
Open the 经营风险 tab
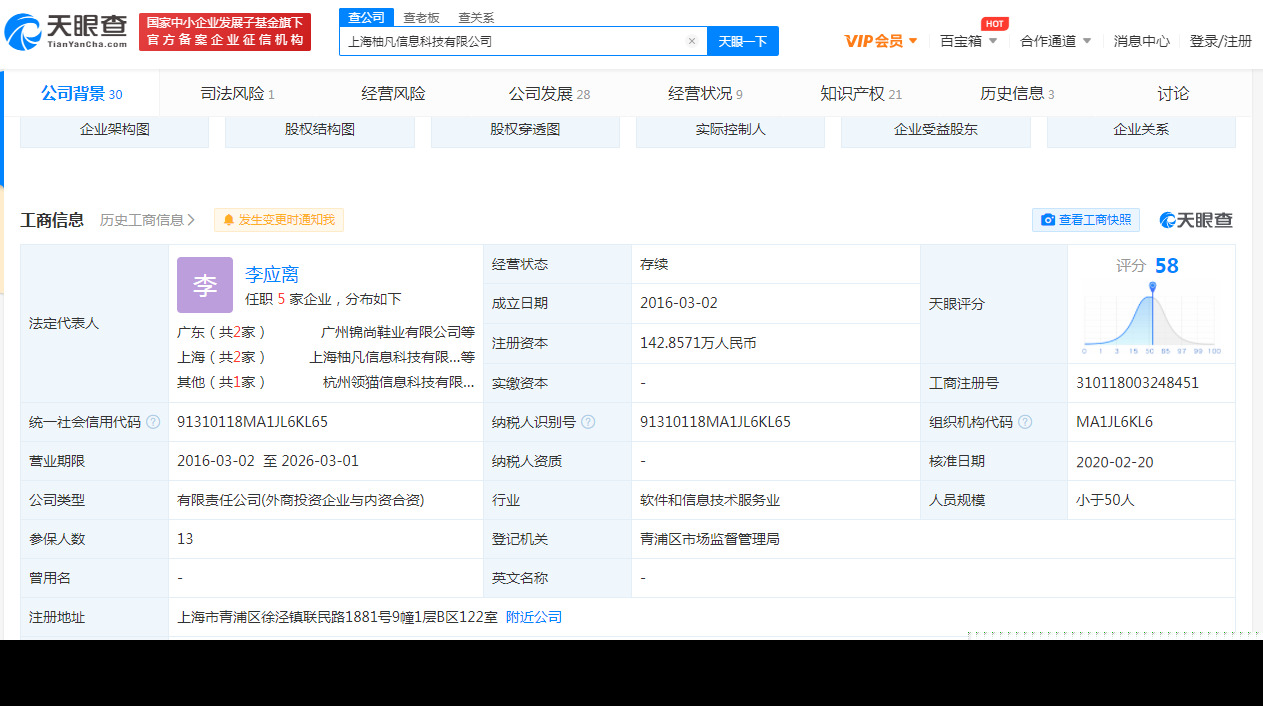(393, 94)
